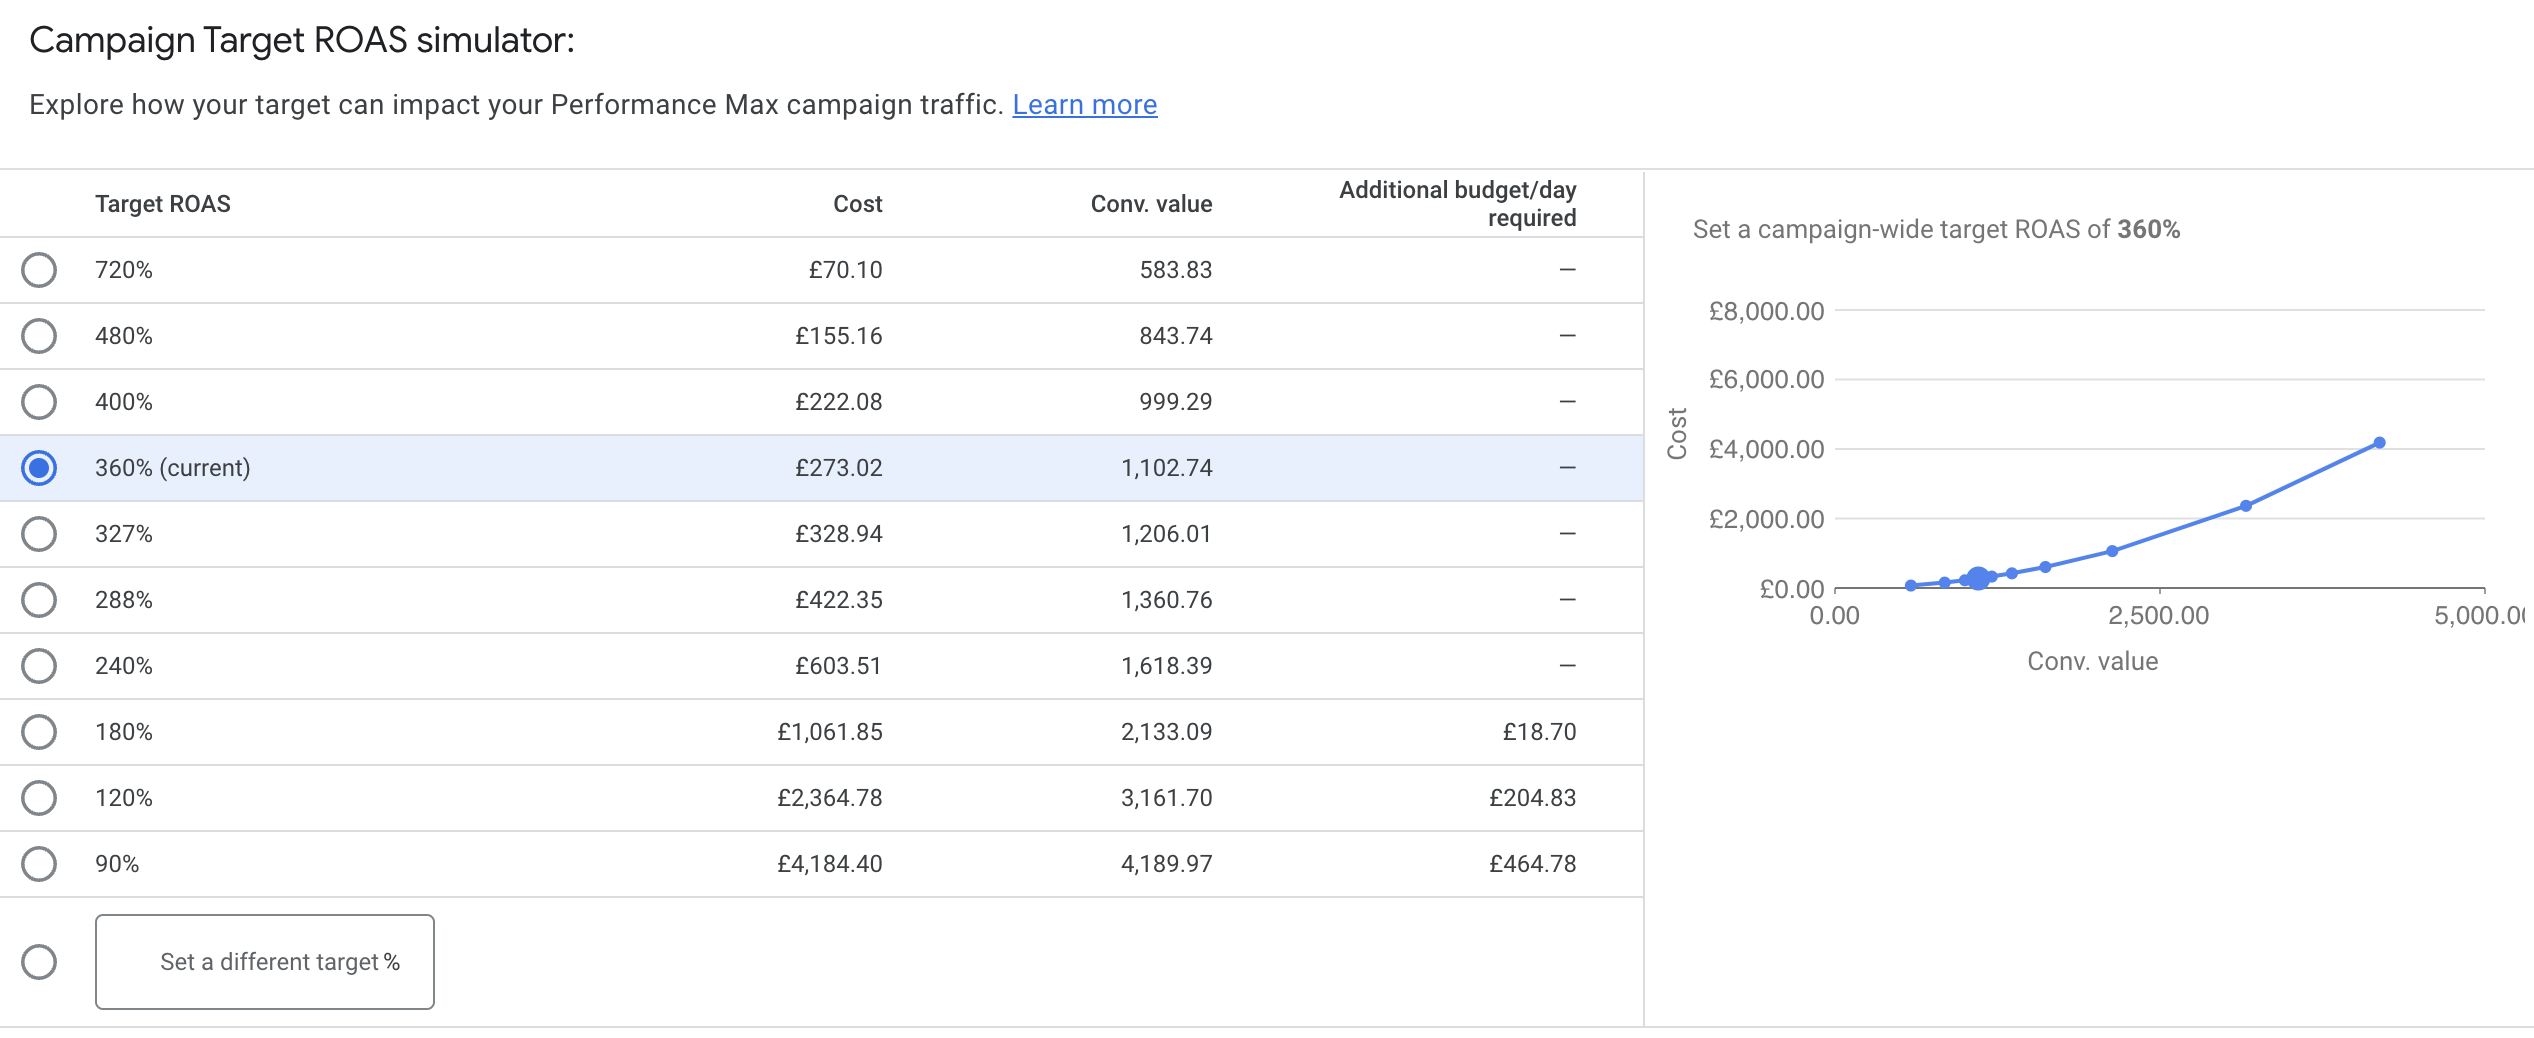Click the enlarged current data point on the curve
Image resolution: width=2534 pixels, height=1038 pixels.
pyautogui.click(x=1976, y=576)
